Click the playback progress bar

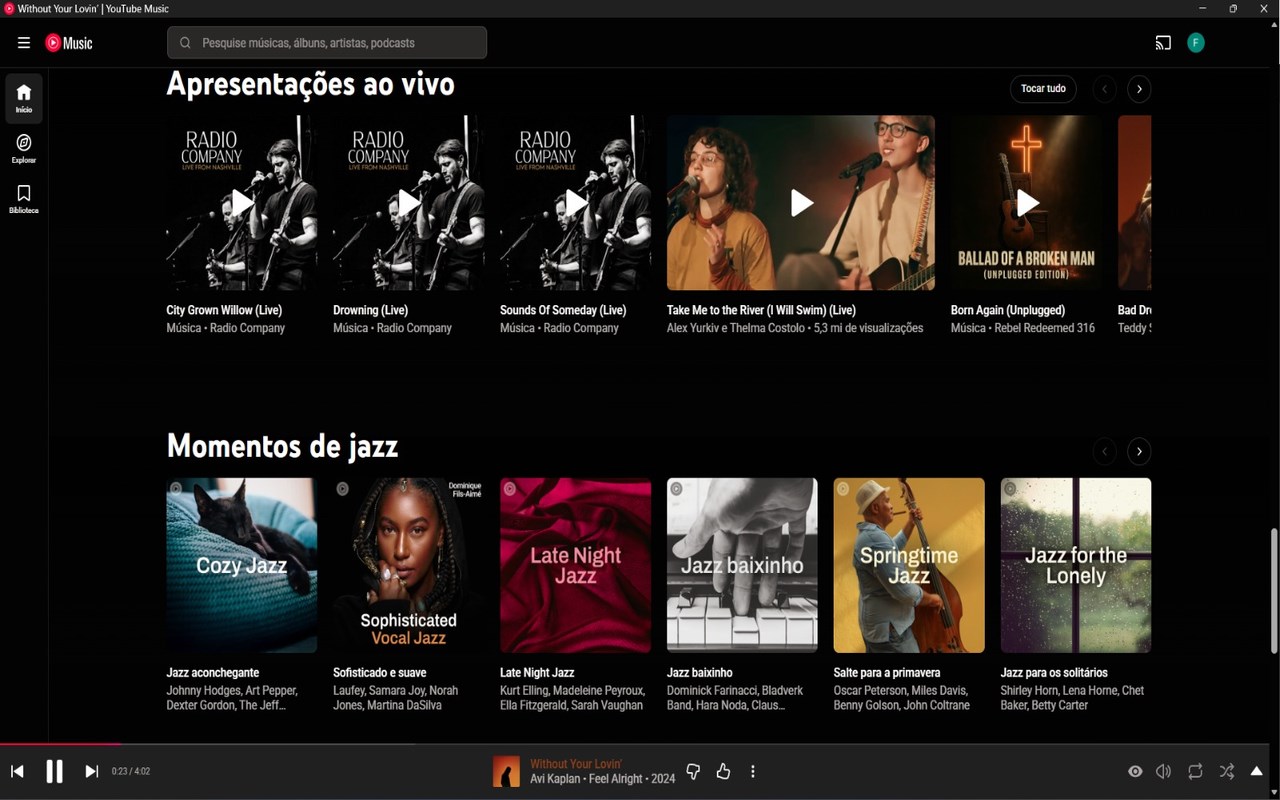pyautogui.click(x=640, y=743)
